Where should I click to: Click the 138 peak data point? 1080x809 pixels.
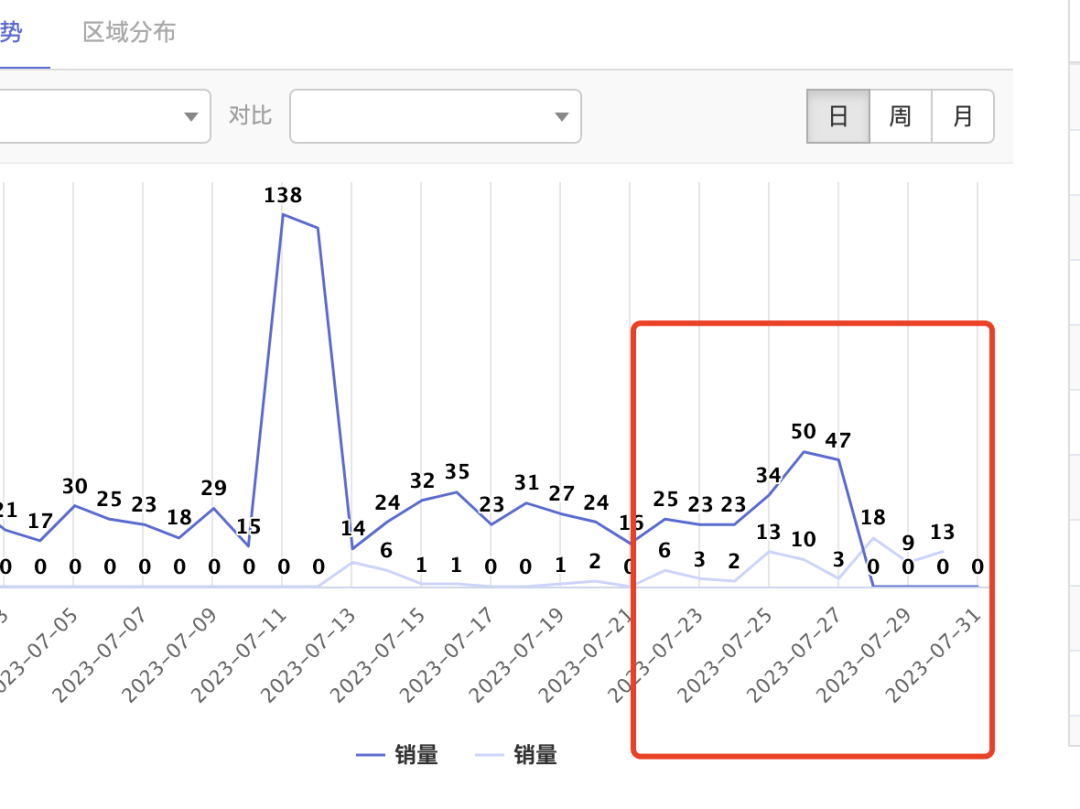[283, 214]
